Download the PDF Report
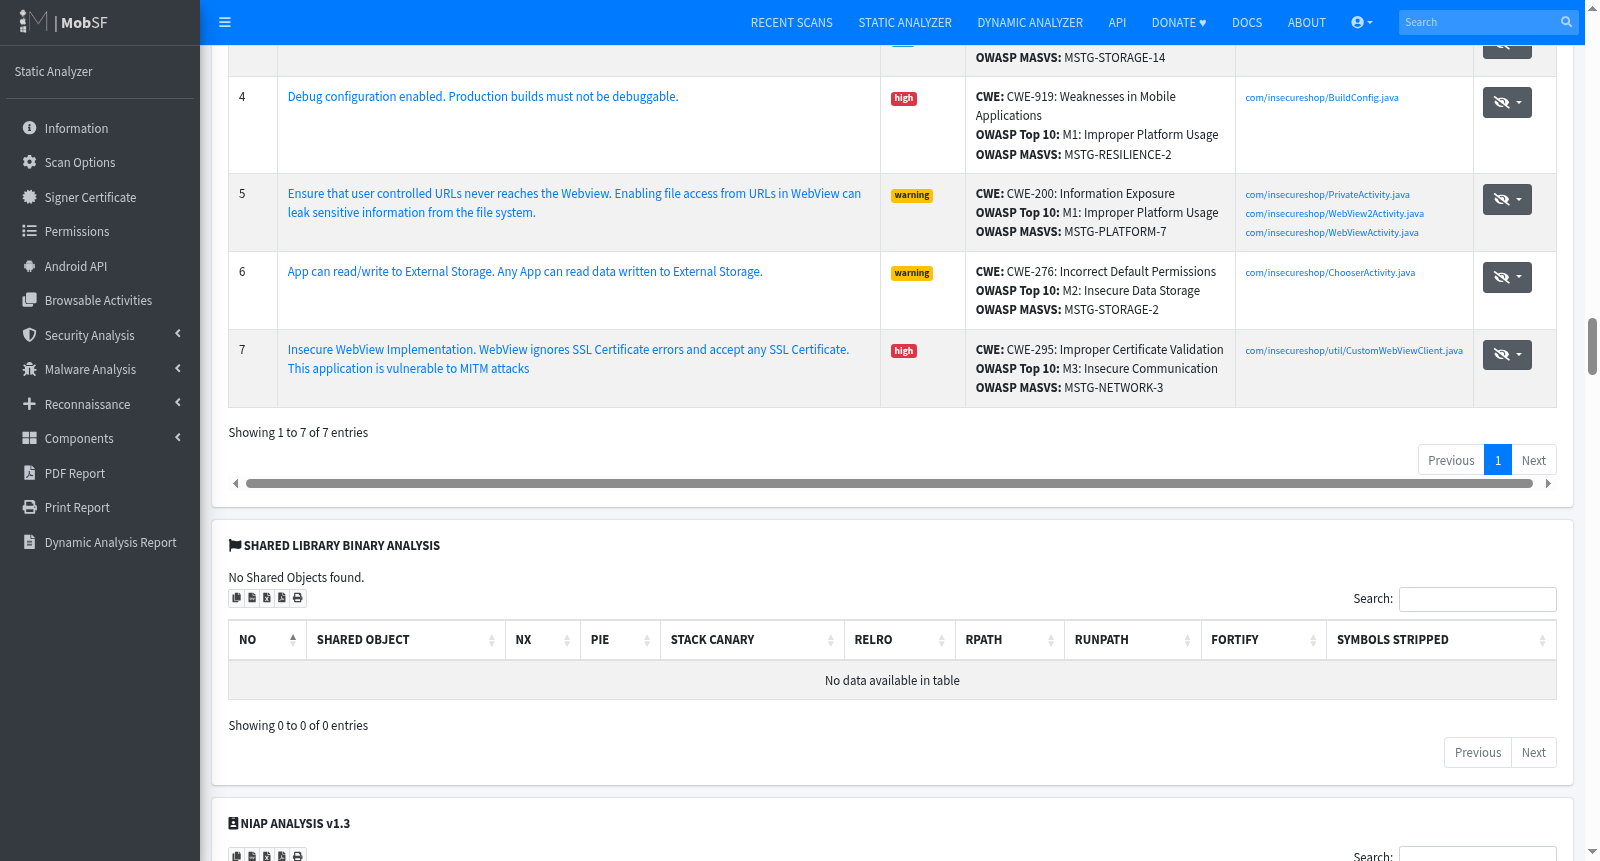 pos(99,473)
